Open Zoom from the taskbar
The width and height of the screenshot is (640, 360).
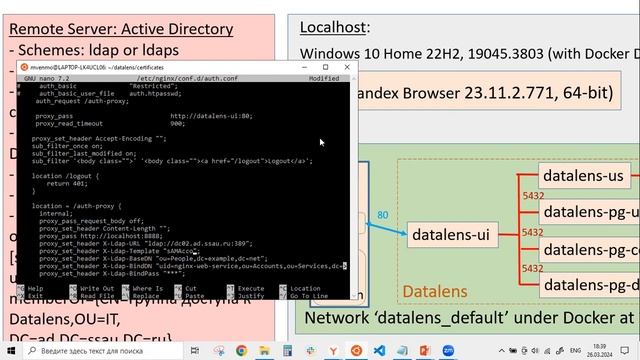[x=448, y=351]
